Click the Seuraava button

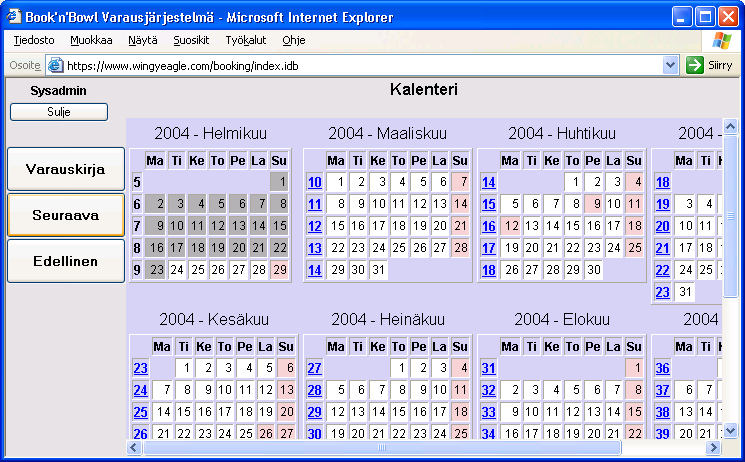coord(65,215)
